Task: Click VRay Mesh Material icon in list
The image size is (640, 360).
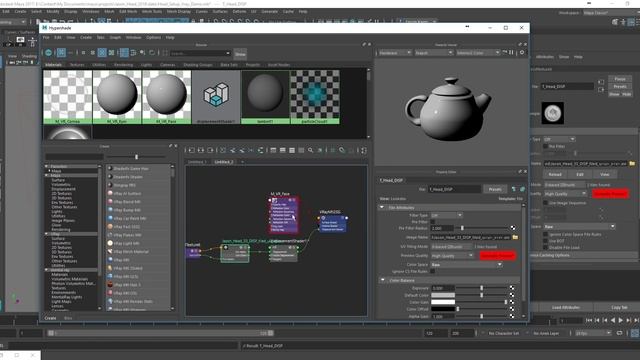Action: click(x=110, y=251)
